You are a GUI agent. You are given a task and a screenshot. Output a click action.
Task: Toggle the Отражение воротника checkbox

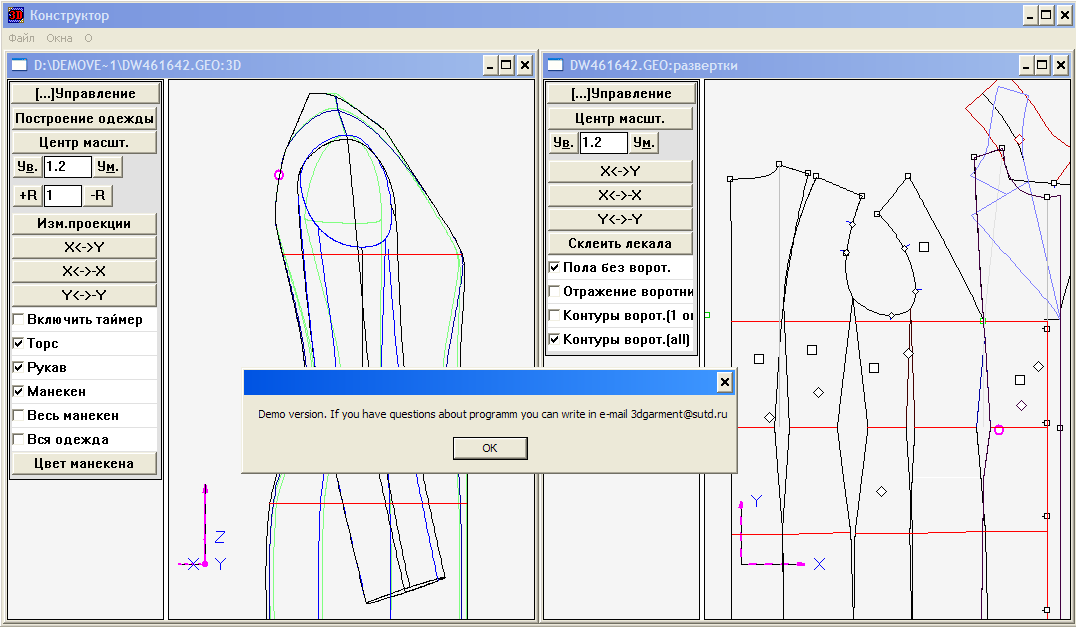(x=555, y=292)
